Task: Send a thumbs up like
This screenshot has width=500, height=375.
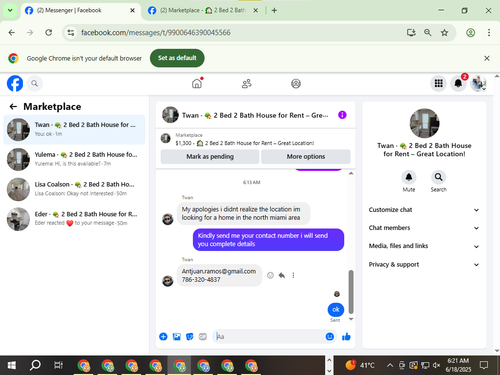Action: tap(346, 337)
